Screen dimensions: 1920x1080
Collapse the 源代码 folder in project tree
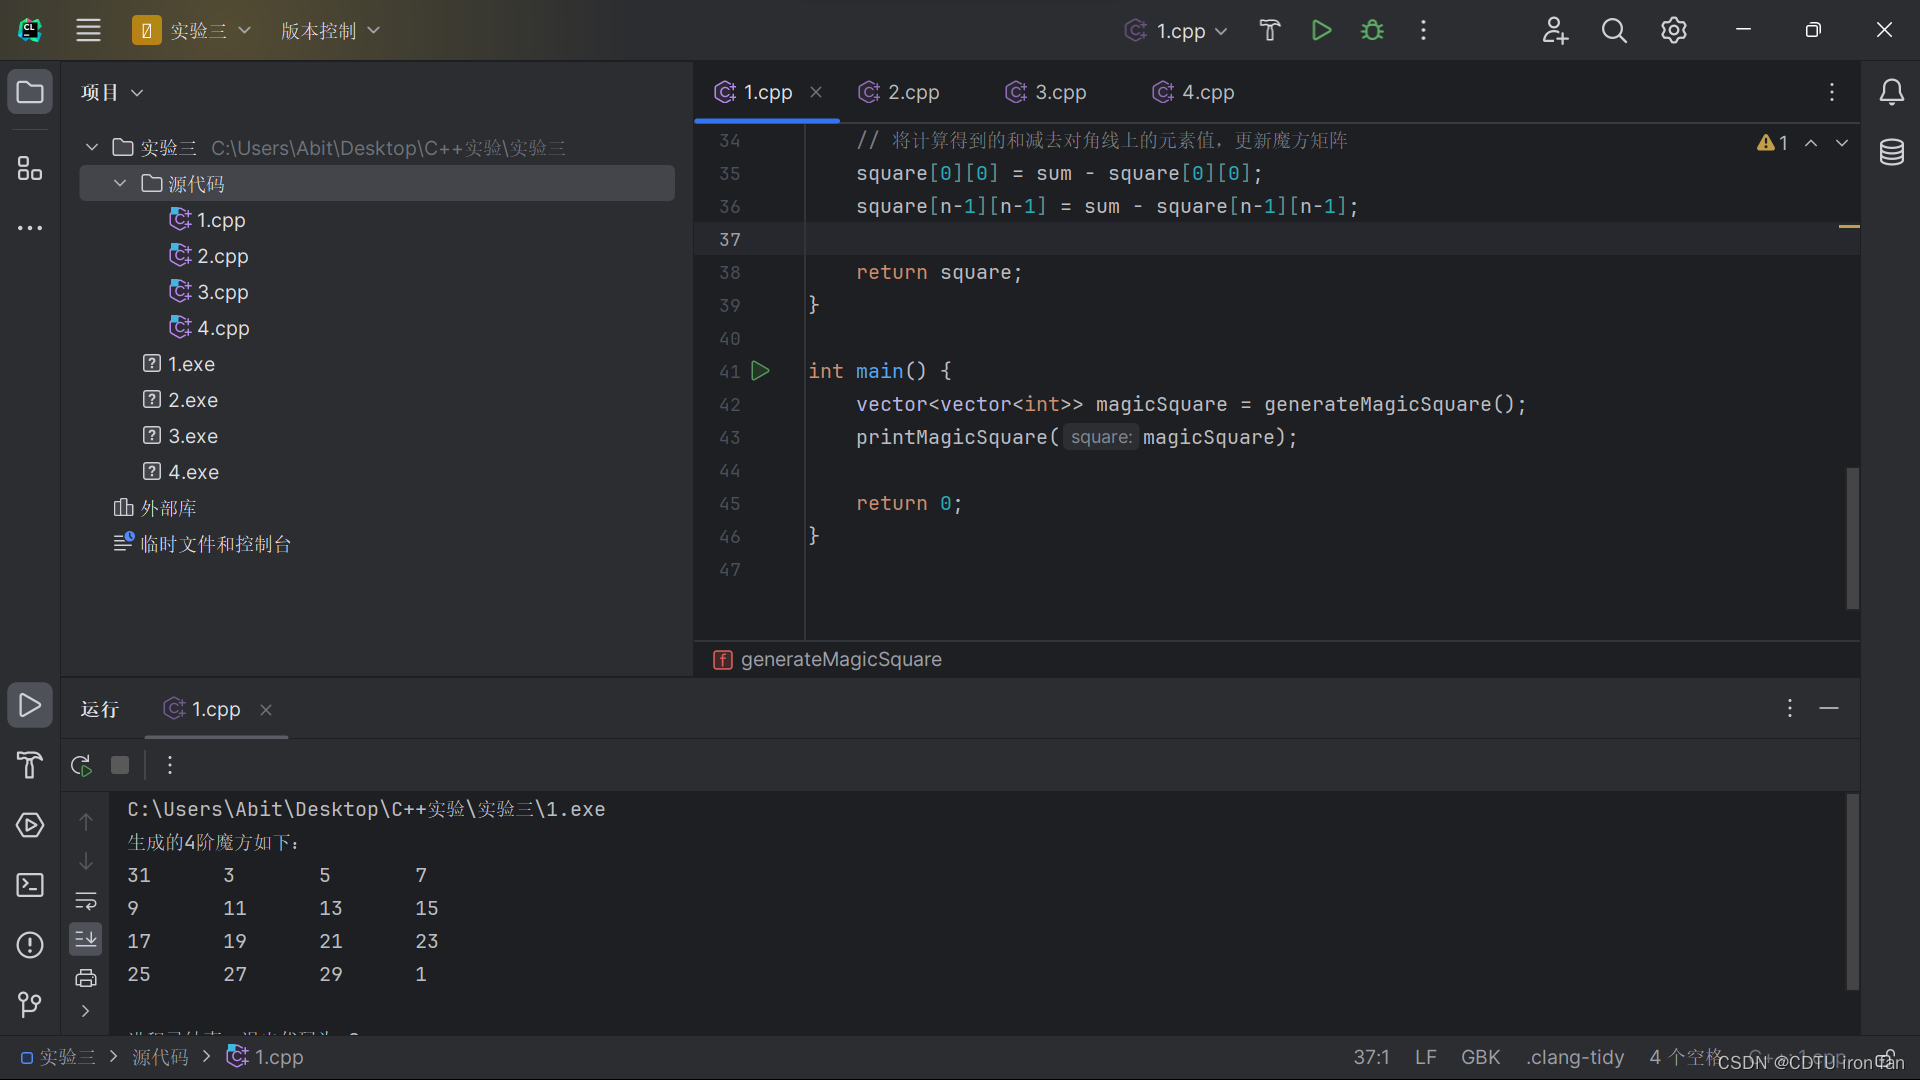(120, 183)
